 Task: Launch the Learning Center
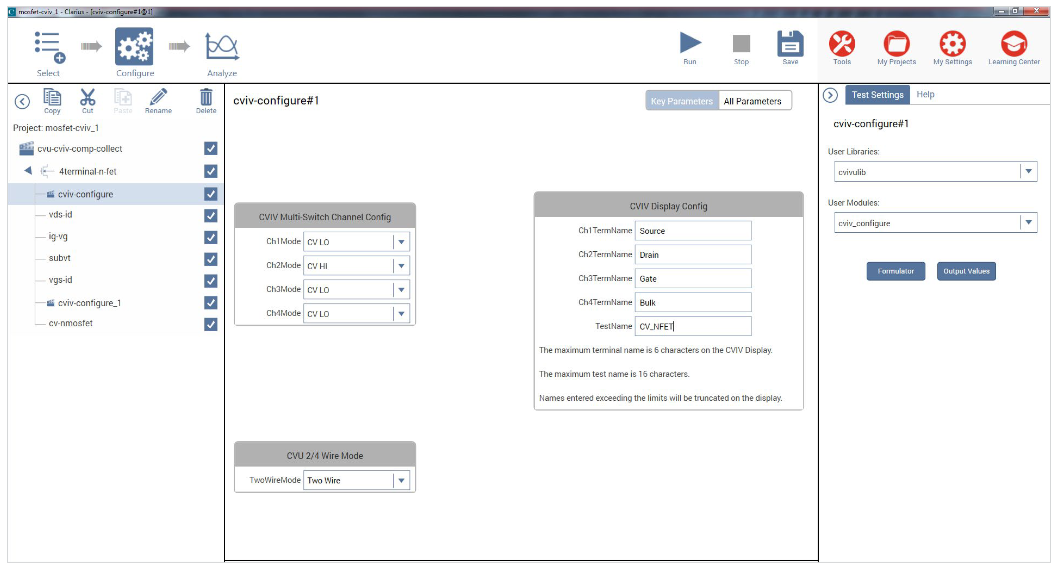point(1014,43)
